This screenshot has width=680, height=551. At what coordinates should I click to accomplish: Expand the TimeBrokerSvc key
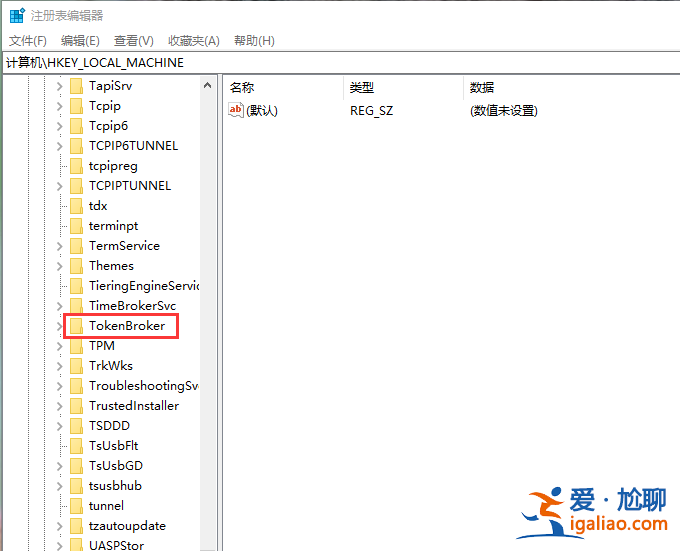tap(59, 306)
